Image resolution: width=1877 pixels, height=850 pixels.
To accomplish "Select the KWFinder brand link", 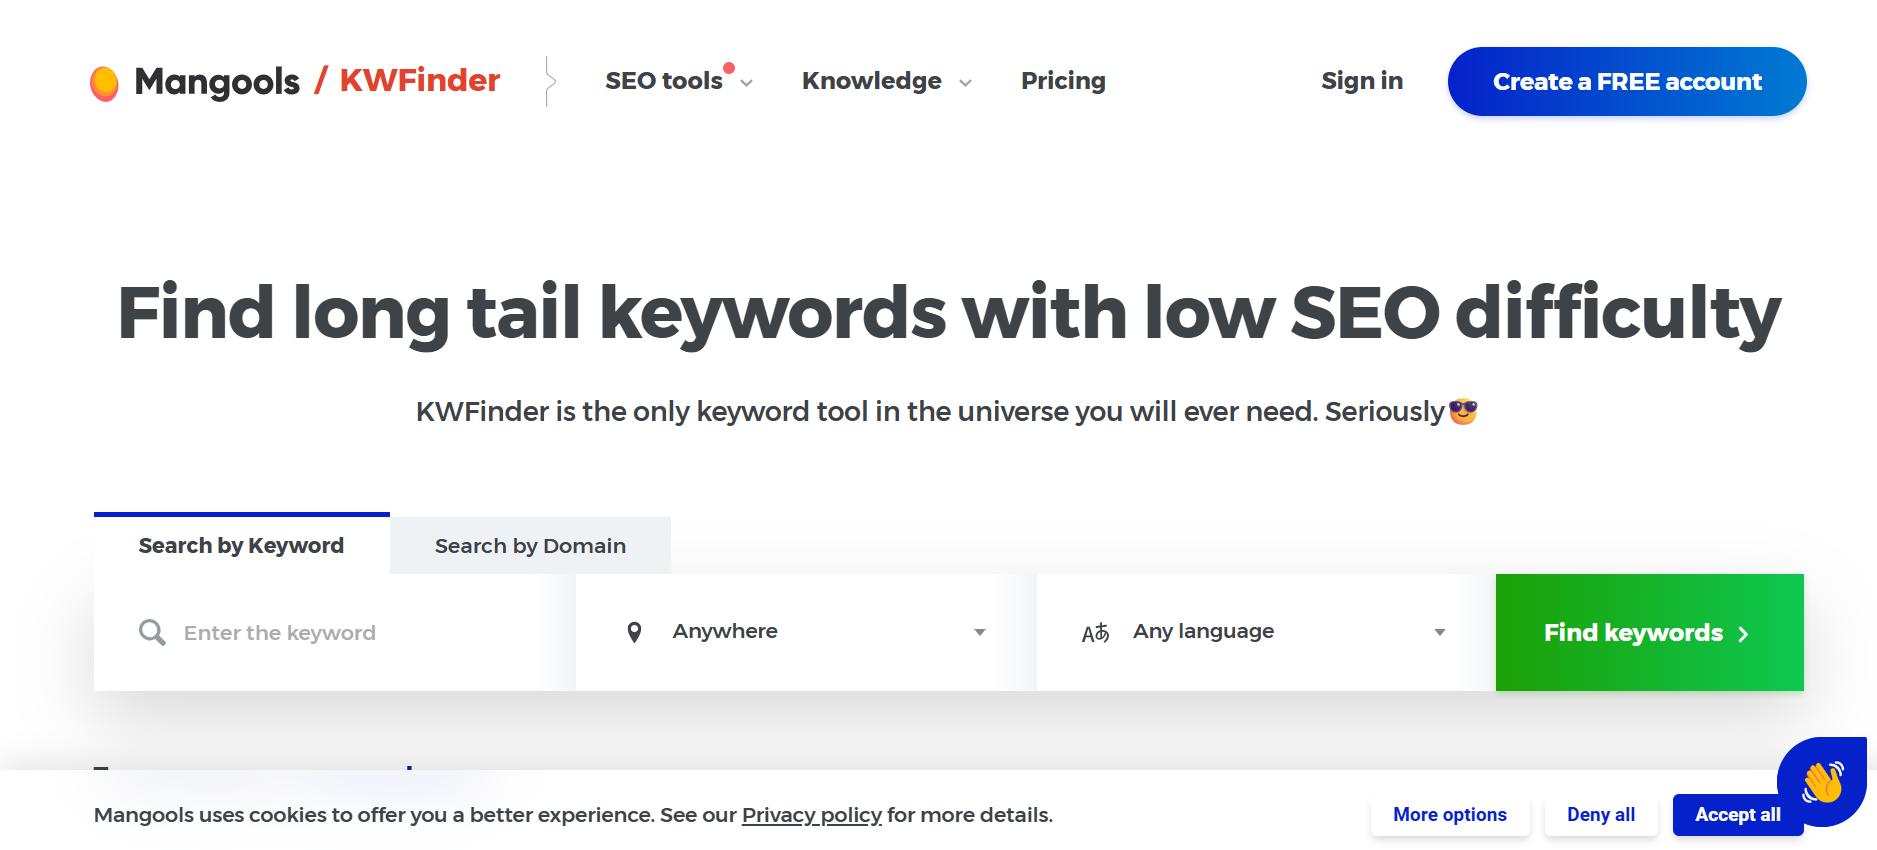I will tap(419, 80).
